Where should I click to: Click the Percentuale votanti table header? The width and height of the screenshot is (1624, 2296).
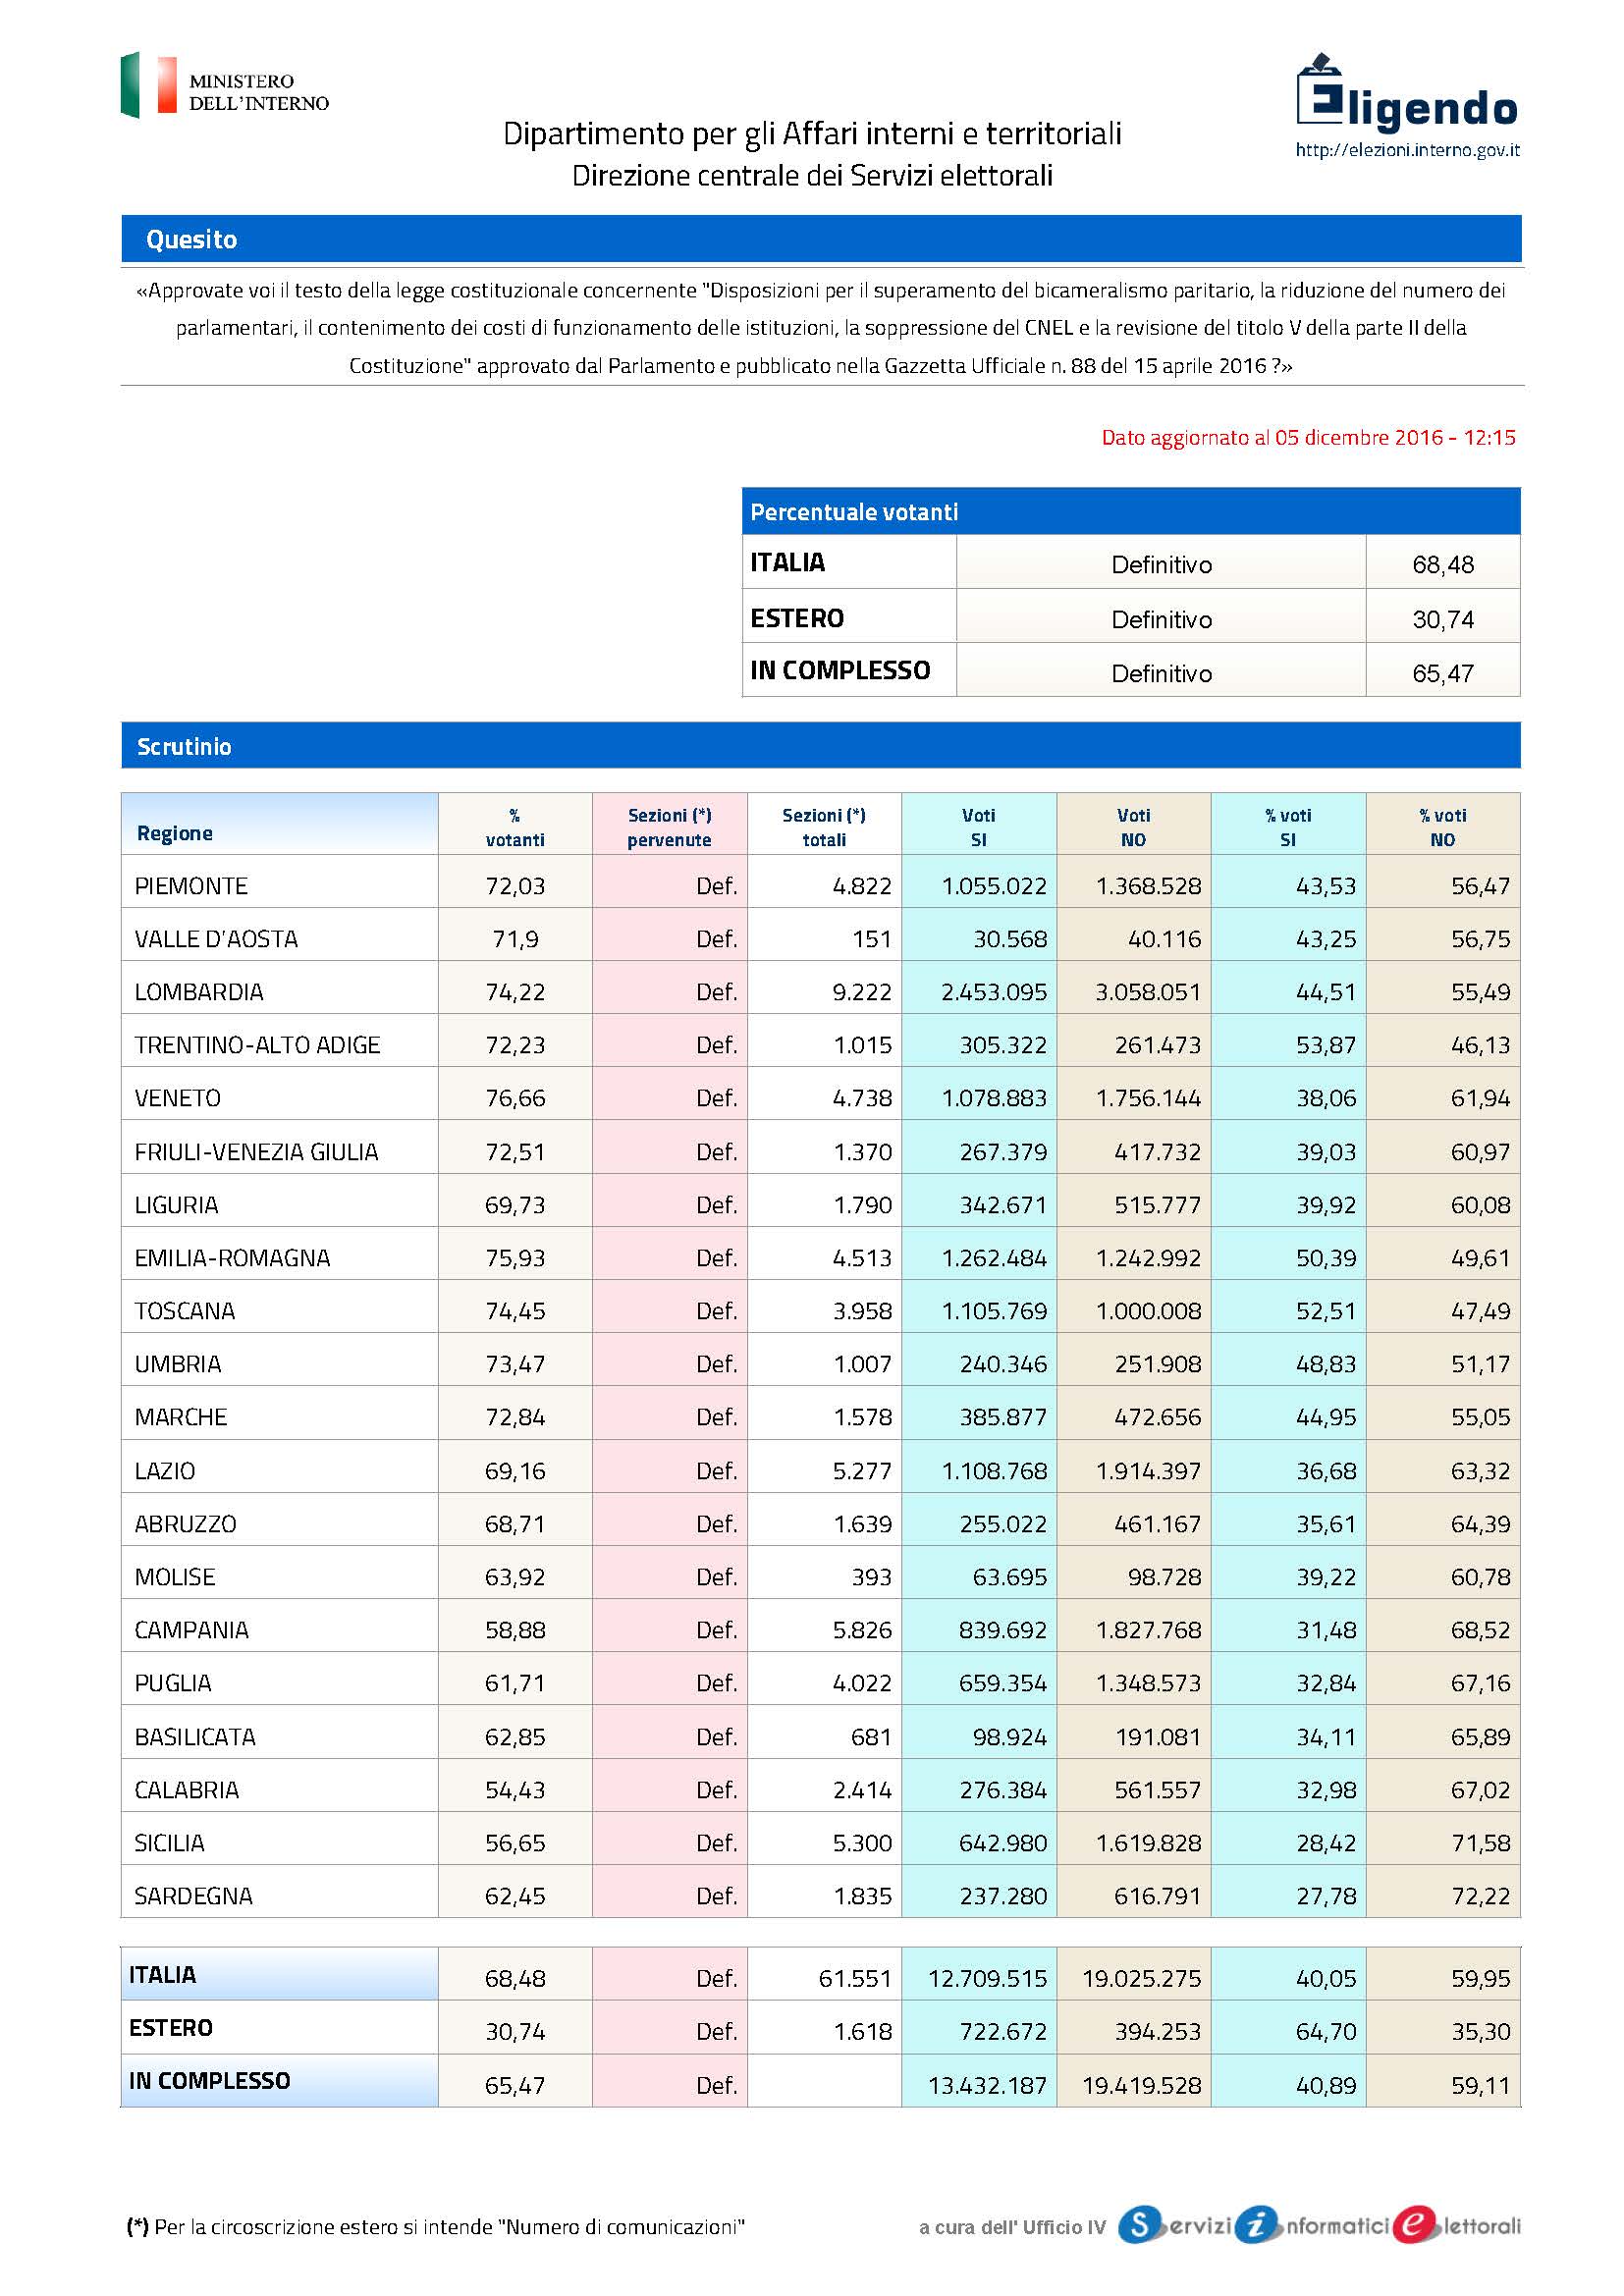tap(1131, 511)
